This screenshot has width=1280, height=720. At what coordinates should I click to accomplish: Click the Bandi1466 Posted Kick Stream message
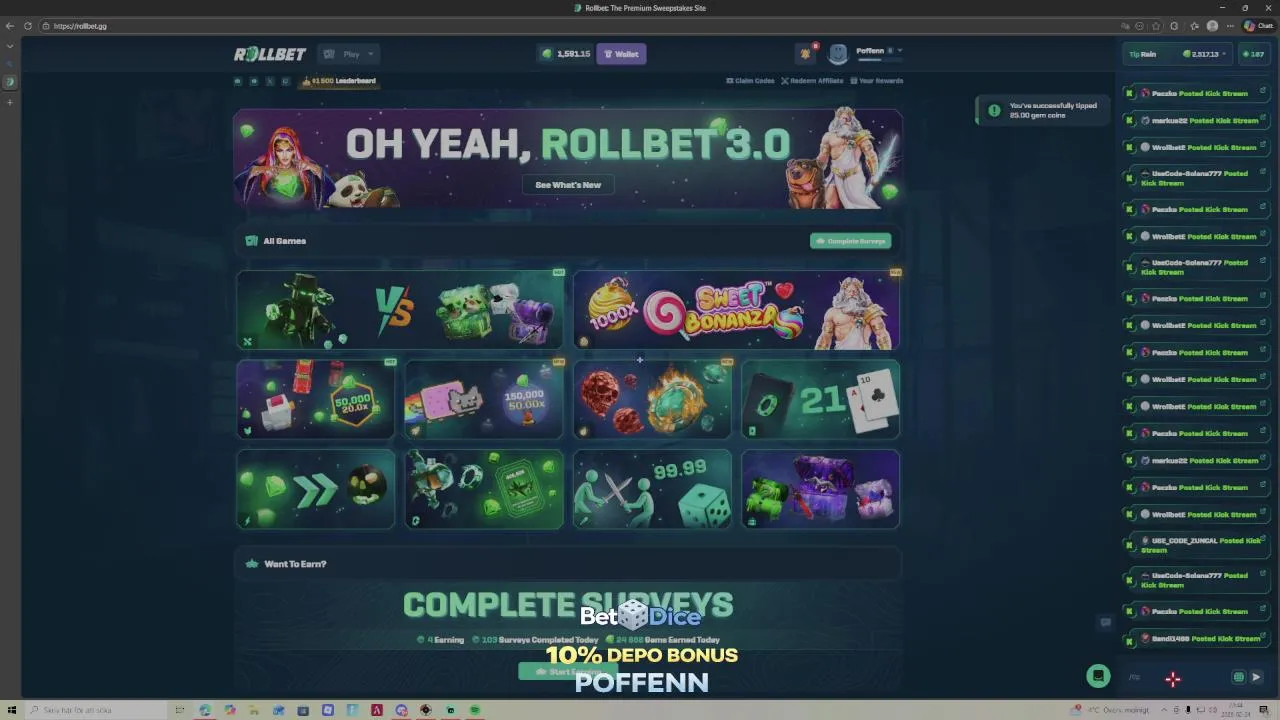click(x=1198, y=639)
